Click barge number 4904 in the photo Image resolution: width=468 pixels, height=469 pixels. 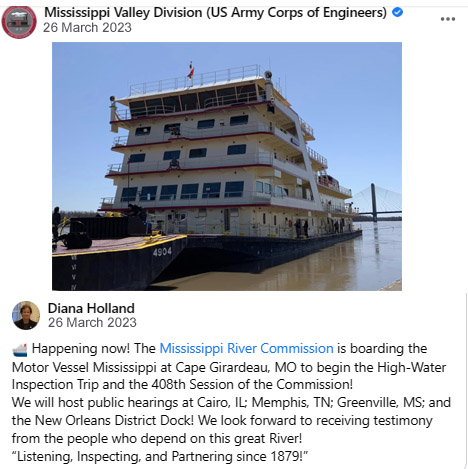(162, 252)
